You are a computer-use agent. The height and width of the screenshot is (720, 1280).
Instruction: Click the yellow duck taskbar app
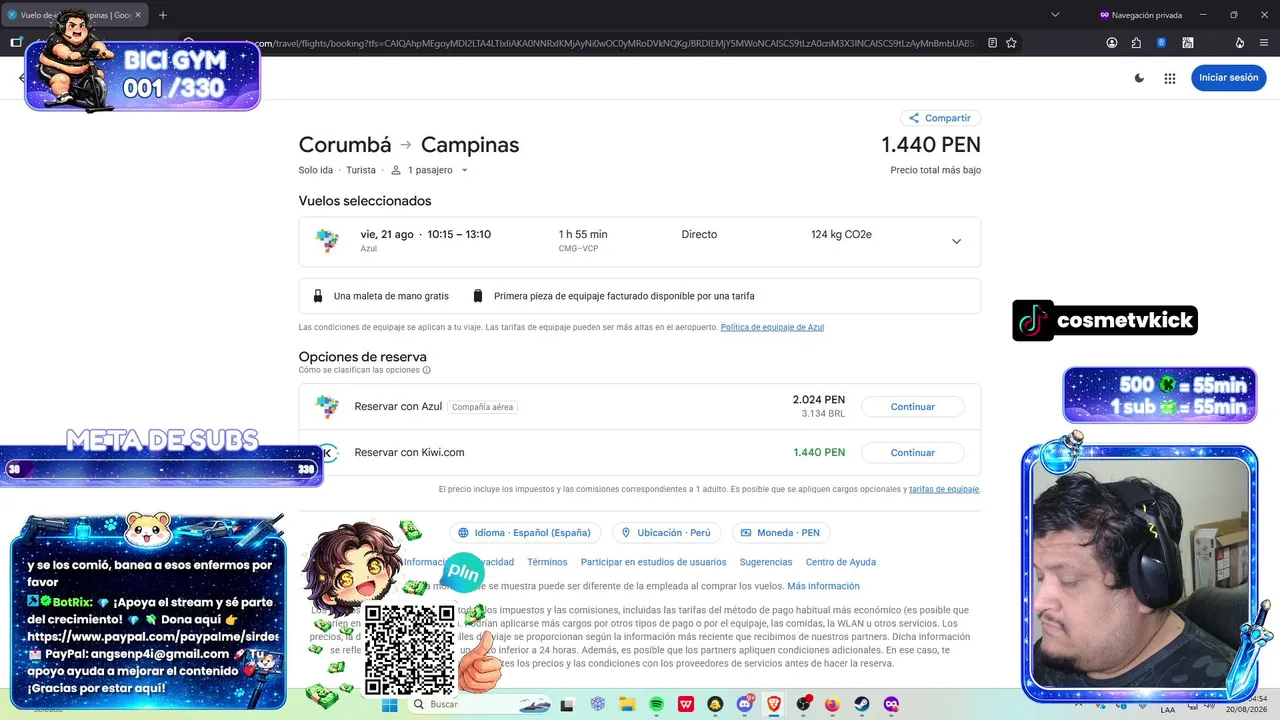[716, 705]
